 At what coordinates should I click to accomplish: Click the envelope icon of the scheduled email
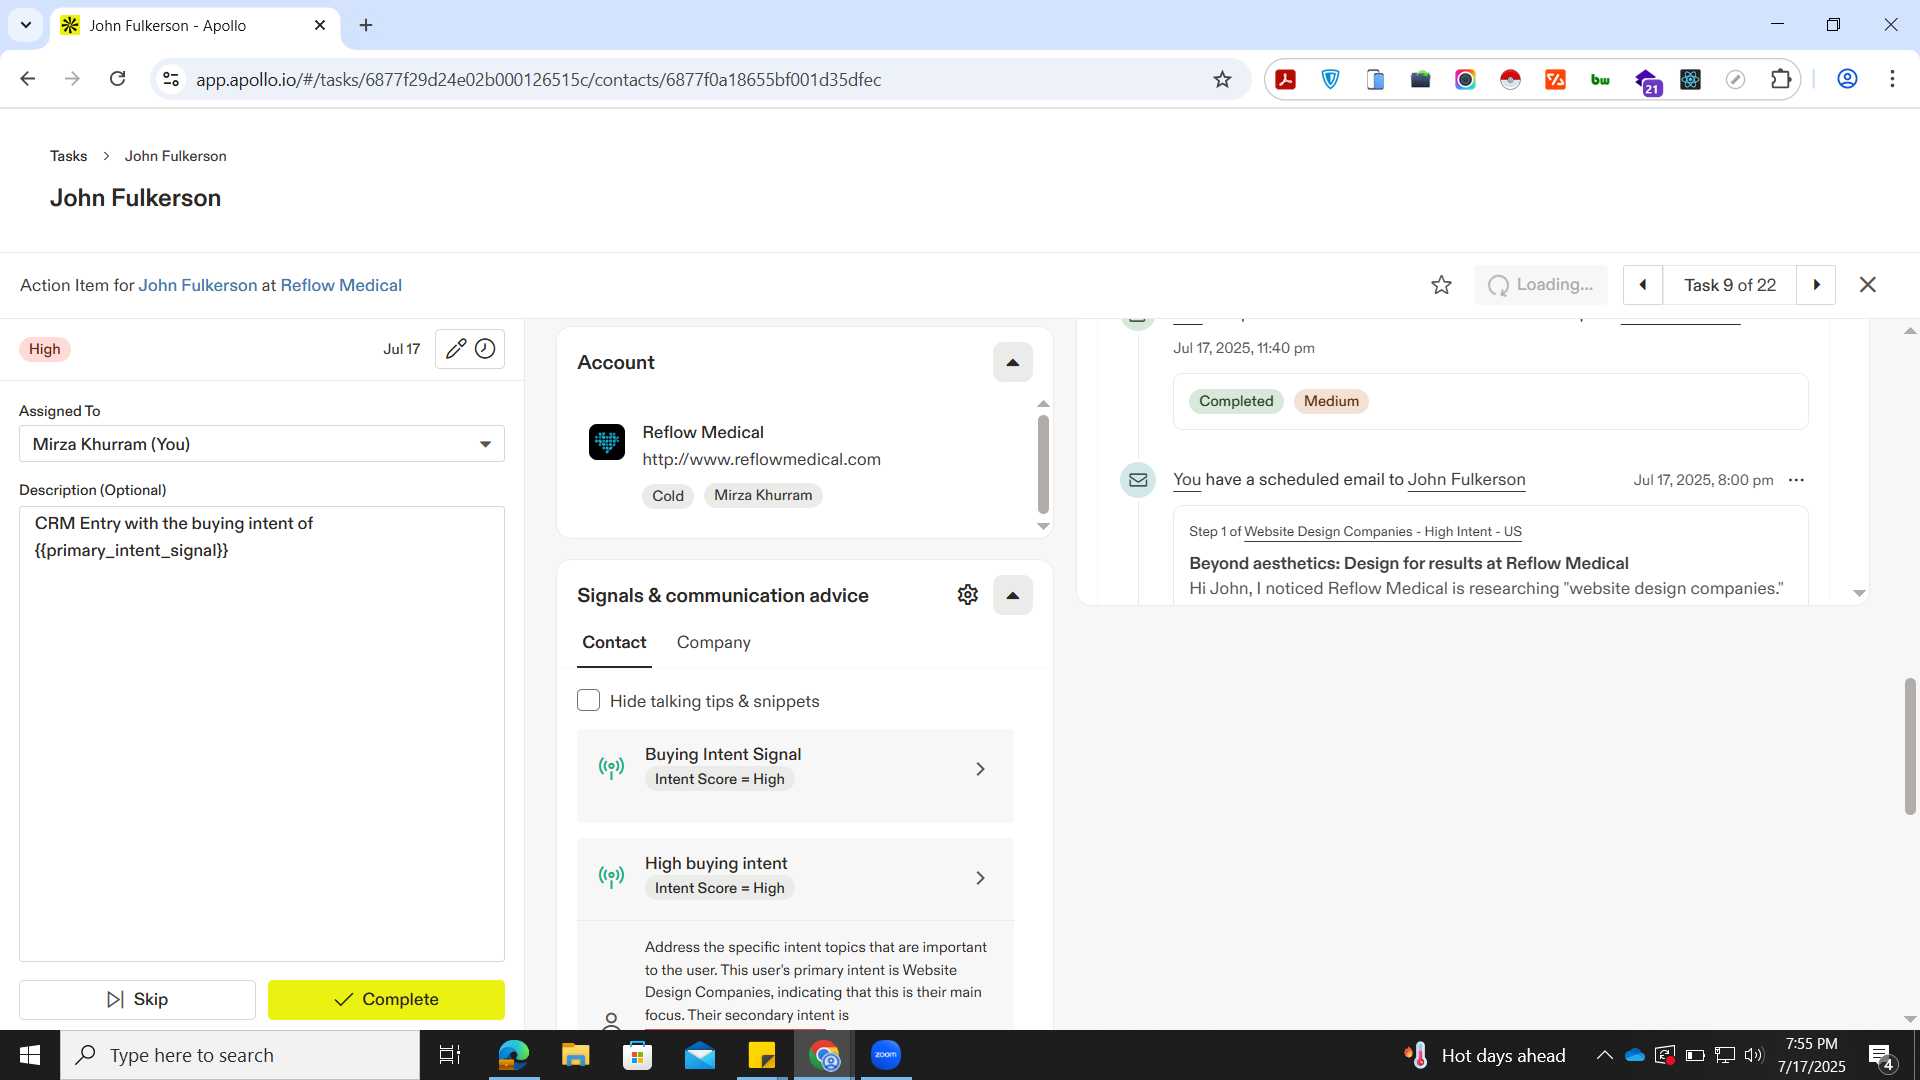click(1138, 480)
